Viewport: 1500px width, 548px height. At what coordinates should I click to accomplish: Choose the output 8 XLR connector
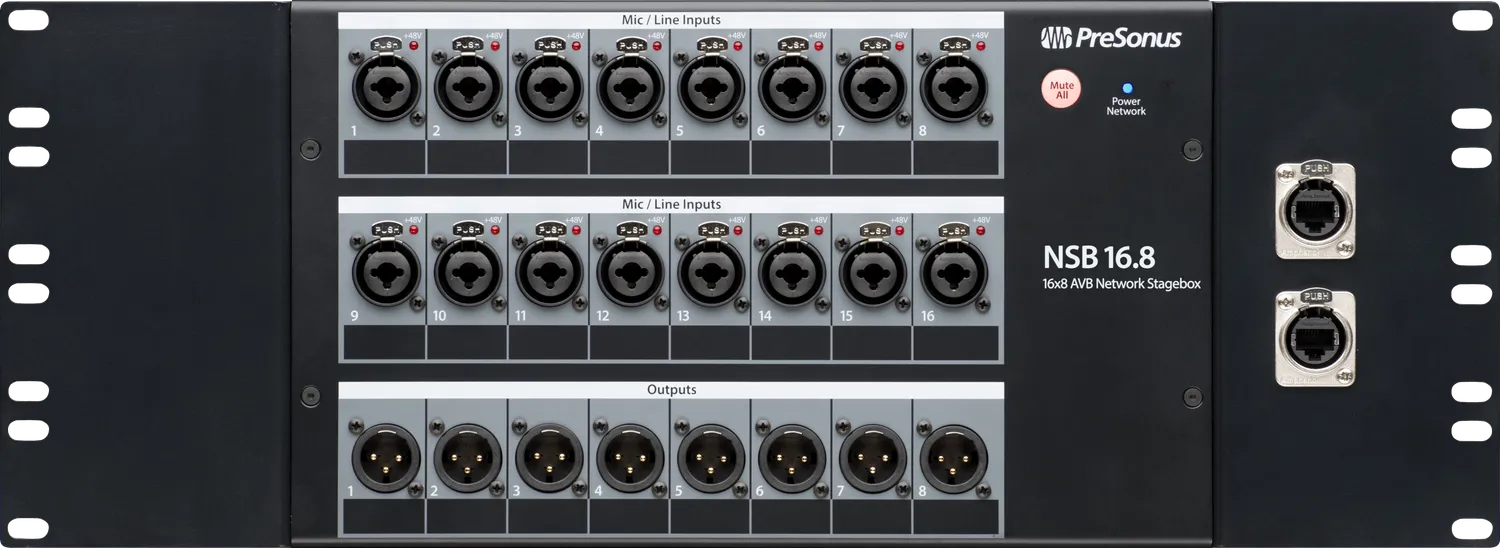[954, 458]
